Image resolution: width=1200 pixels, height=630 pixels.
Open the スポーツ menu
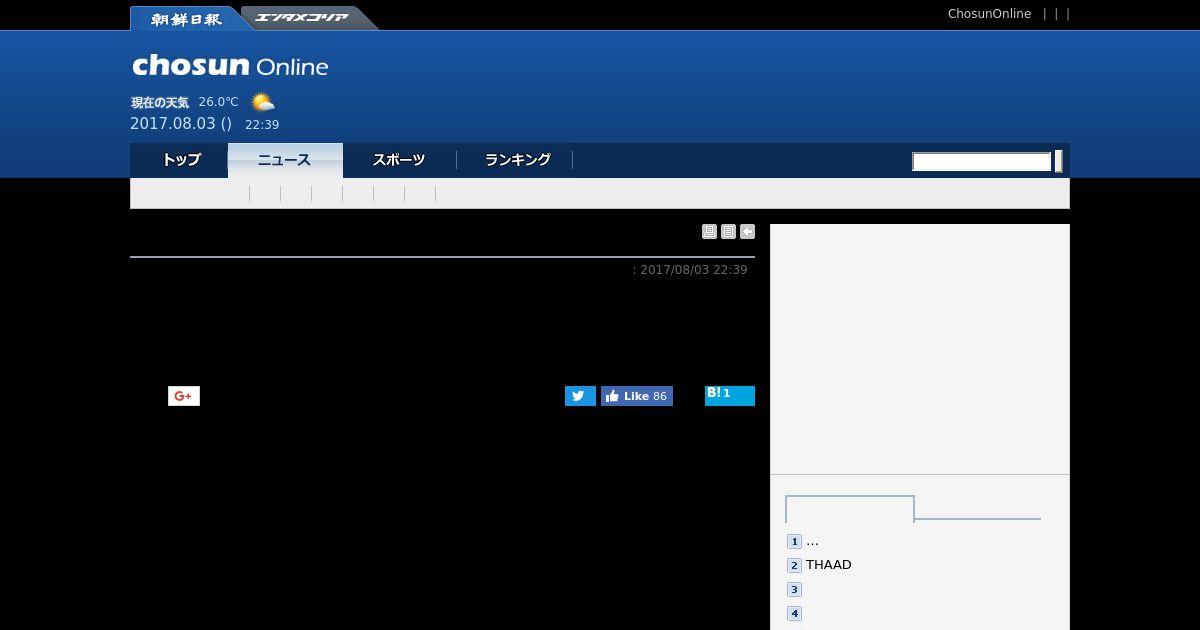coord(399,160)
